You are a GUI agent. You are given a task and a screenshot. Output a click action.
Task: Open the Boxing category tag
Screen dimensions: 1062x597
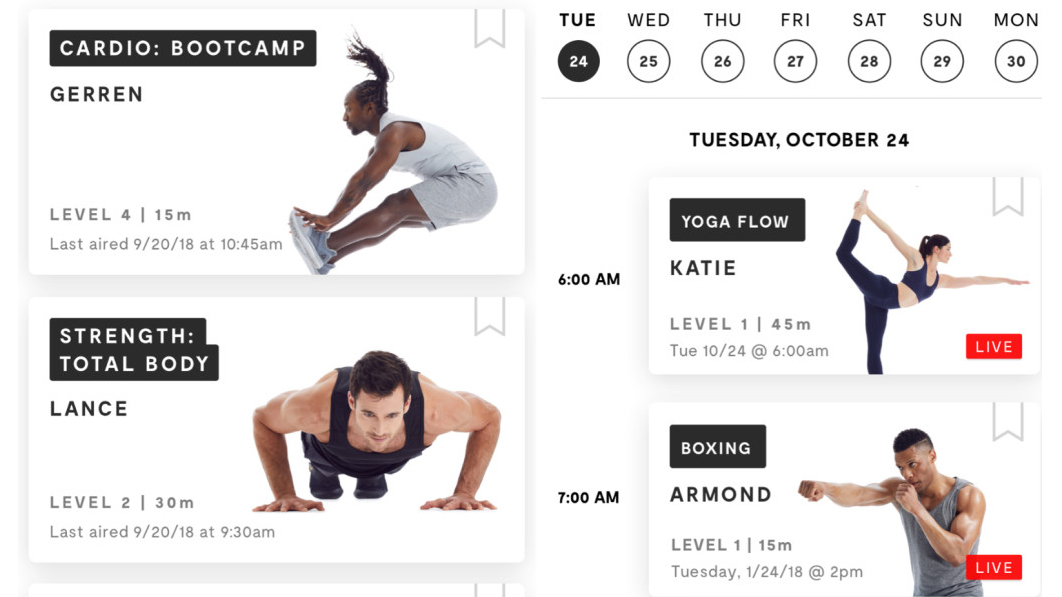click(717, 447)
